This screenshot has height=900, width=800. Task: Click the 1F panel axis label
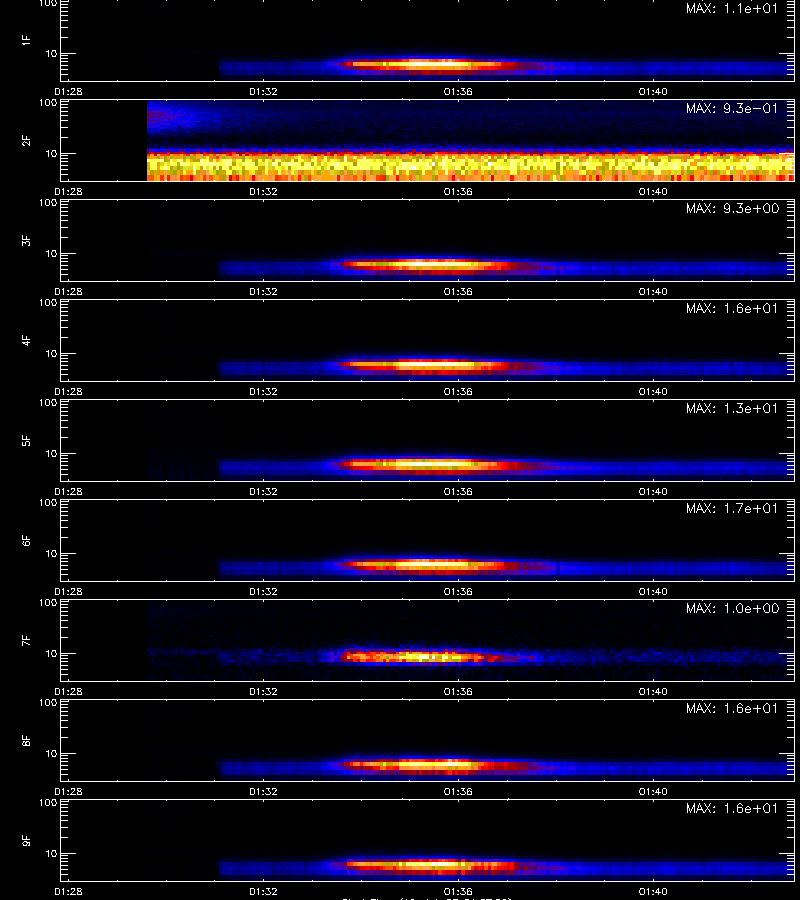26,40
